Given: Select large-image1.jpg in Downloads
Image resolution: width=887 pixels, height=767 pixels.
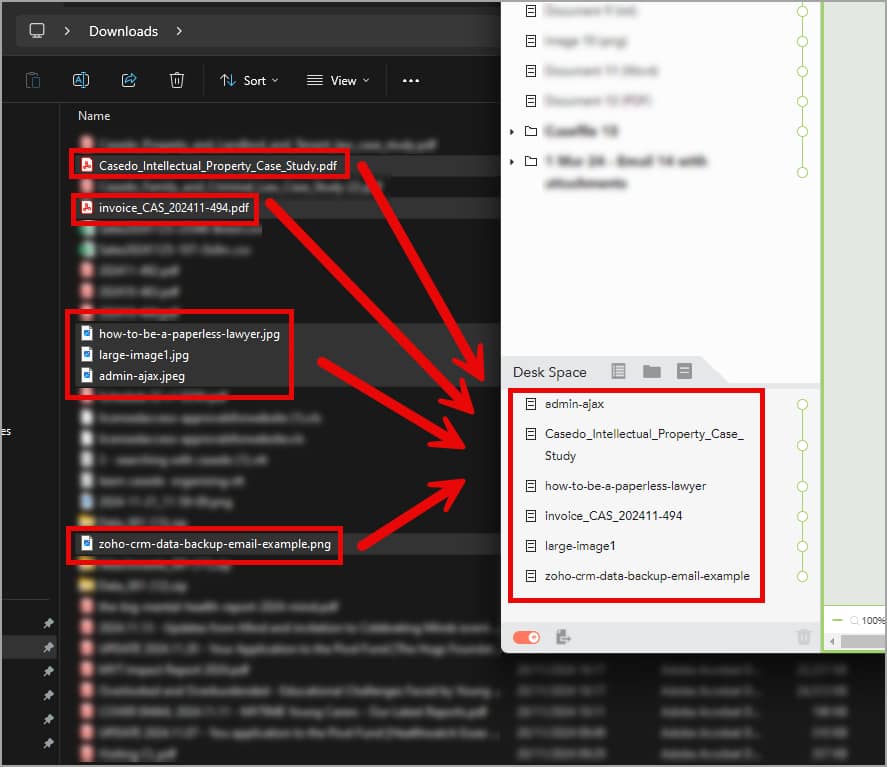Looking at the screenshot, I should (x=144, y=355).
